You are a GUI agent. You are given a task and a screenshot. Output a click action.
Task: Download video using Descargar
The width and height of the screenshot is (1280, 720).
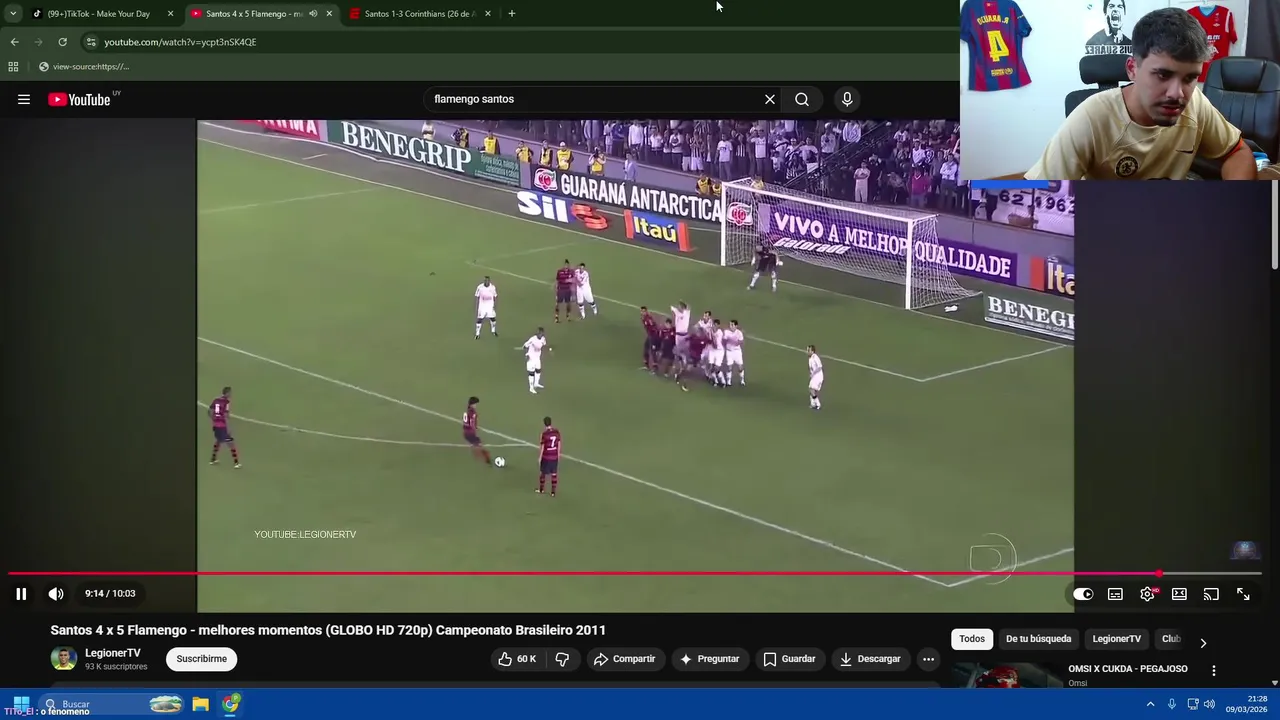pyautogui.click(x=871, y=659)
